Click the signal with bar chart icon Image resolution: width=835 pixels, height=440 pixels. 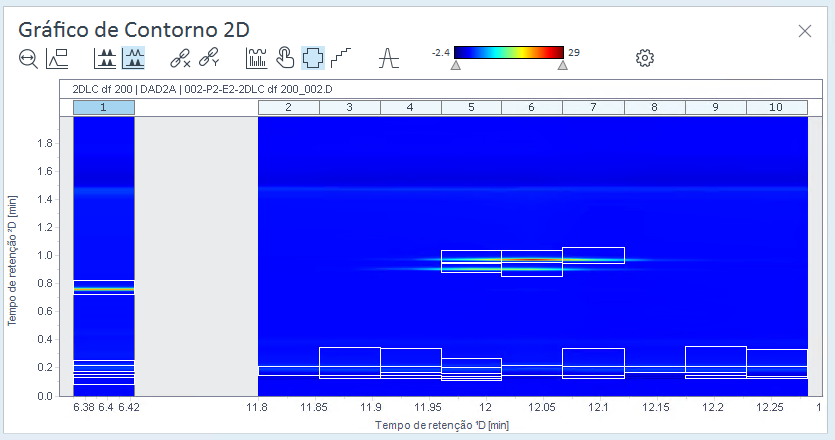(256, 58)
